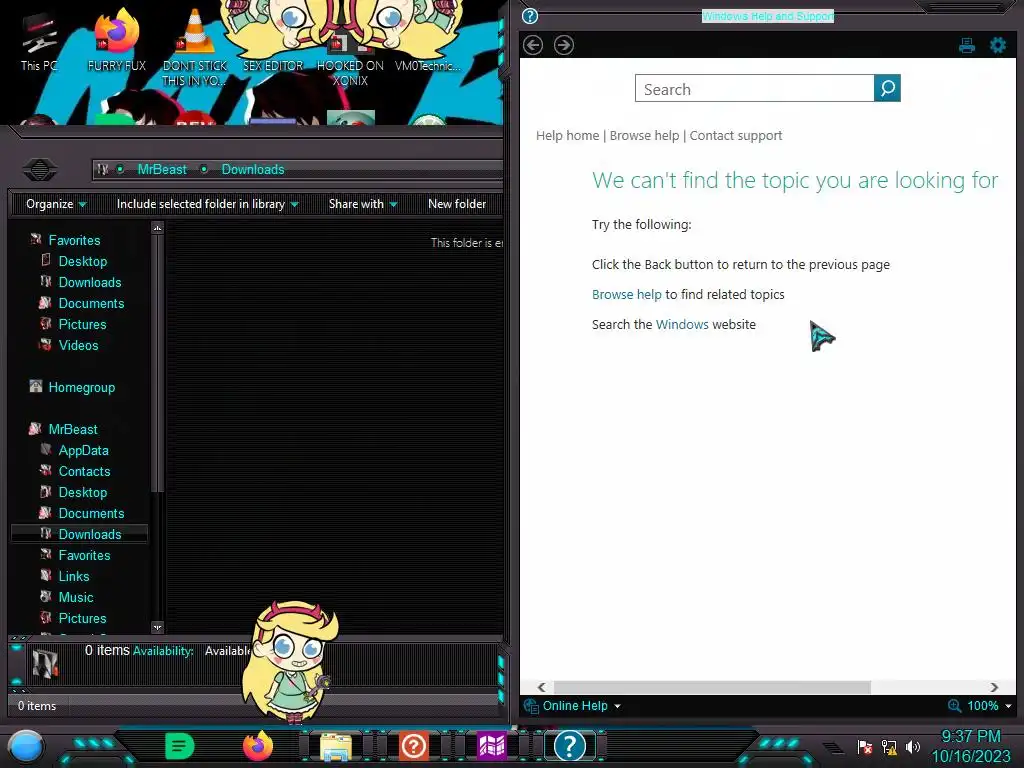Expand Include selected folder in library menu
The width and height of the screenshot is (1024, 768).
click(x=207, y=204)
